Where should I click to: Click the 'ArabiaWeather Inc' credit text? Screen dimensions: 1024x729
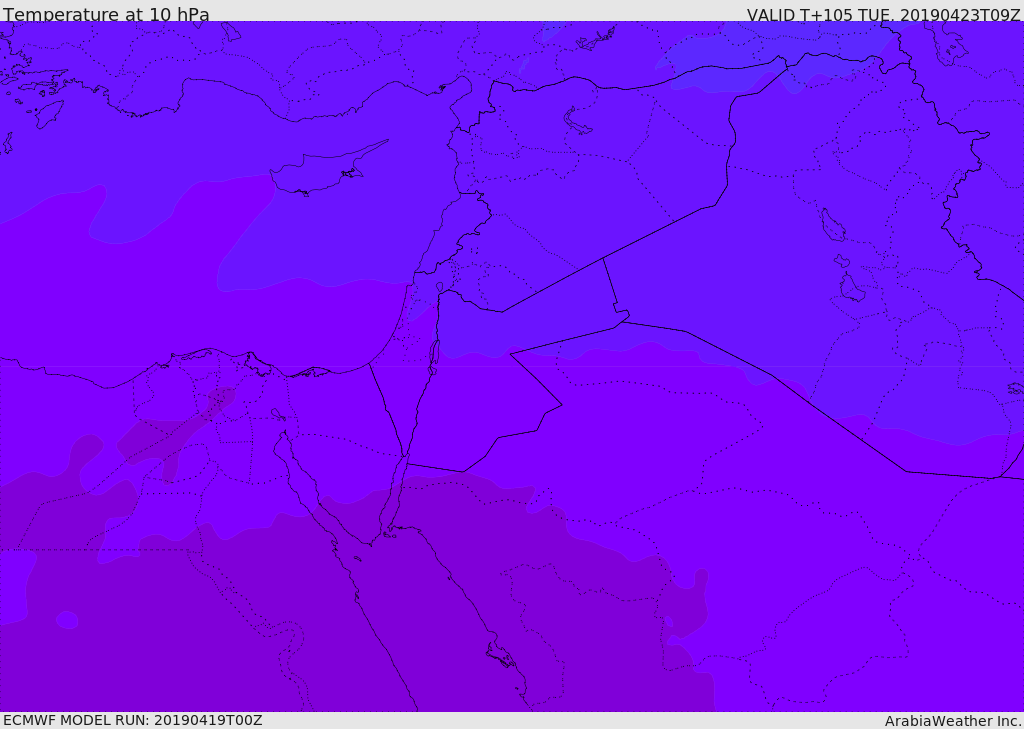(x=953, y=721)
